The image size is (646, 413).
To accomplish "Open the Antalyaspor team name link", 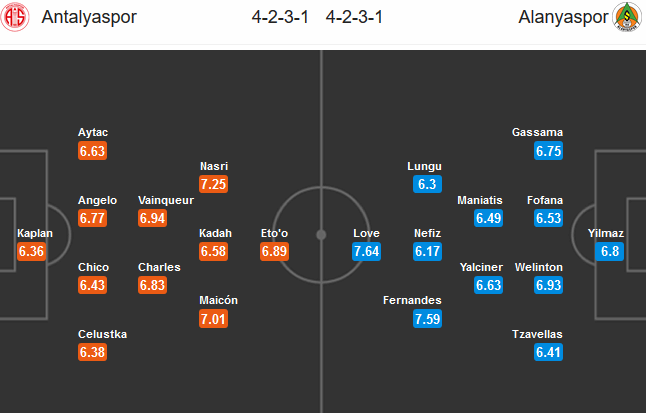I will (x=89, y=17).
